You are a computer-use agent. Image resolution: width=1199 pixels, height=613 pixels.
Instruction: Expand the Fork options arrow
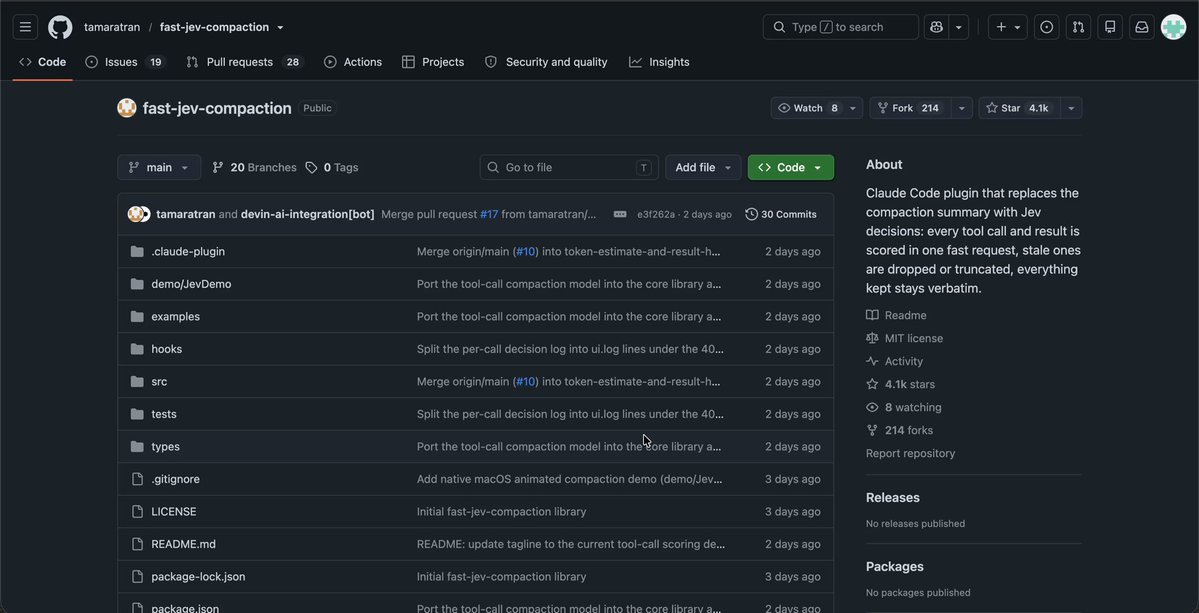pos(962,108)
